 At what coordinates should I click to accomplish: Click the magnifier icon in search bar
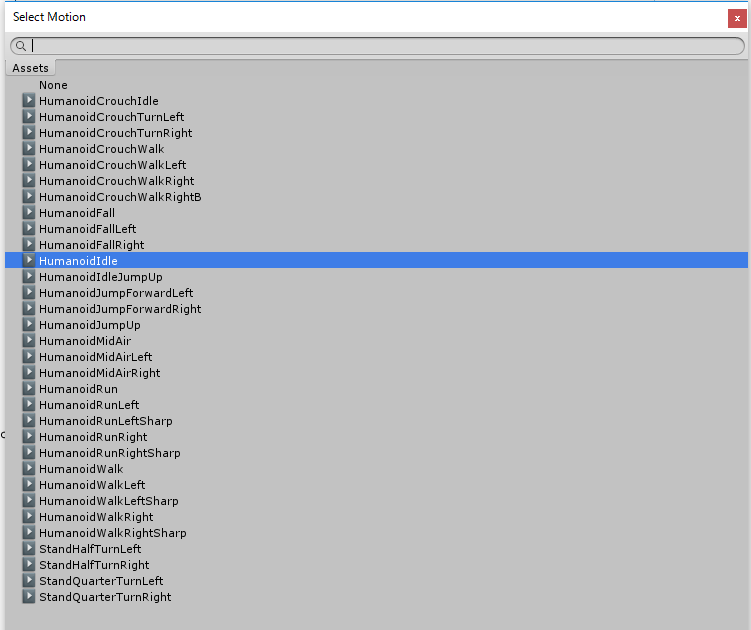[x=20, y=46]
